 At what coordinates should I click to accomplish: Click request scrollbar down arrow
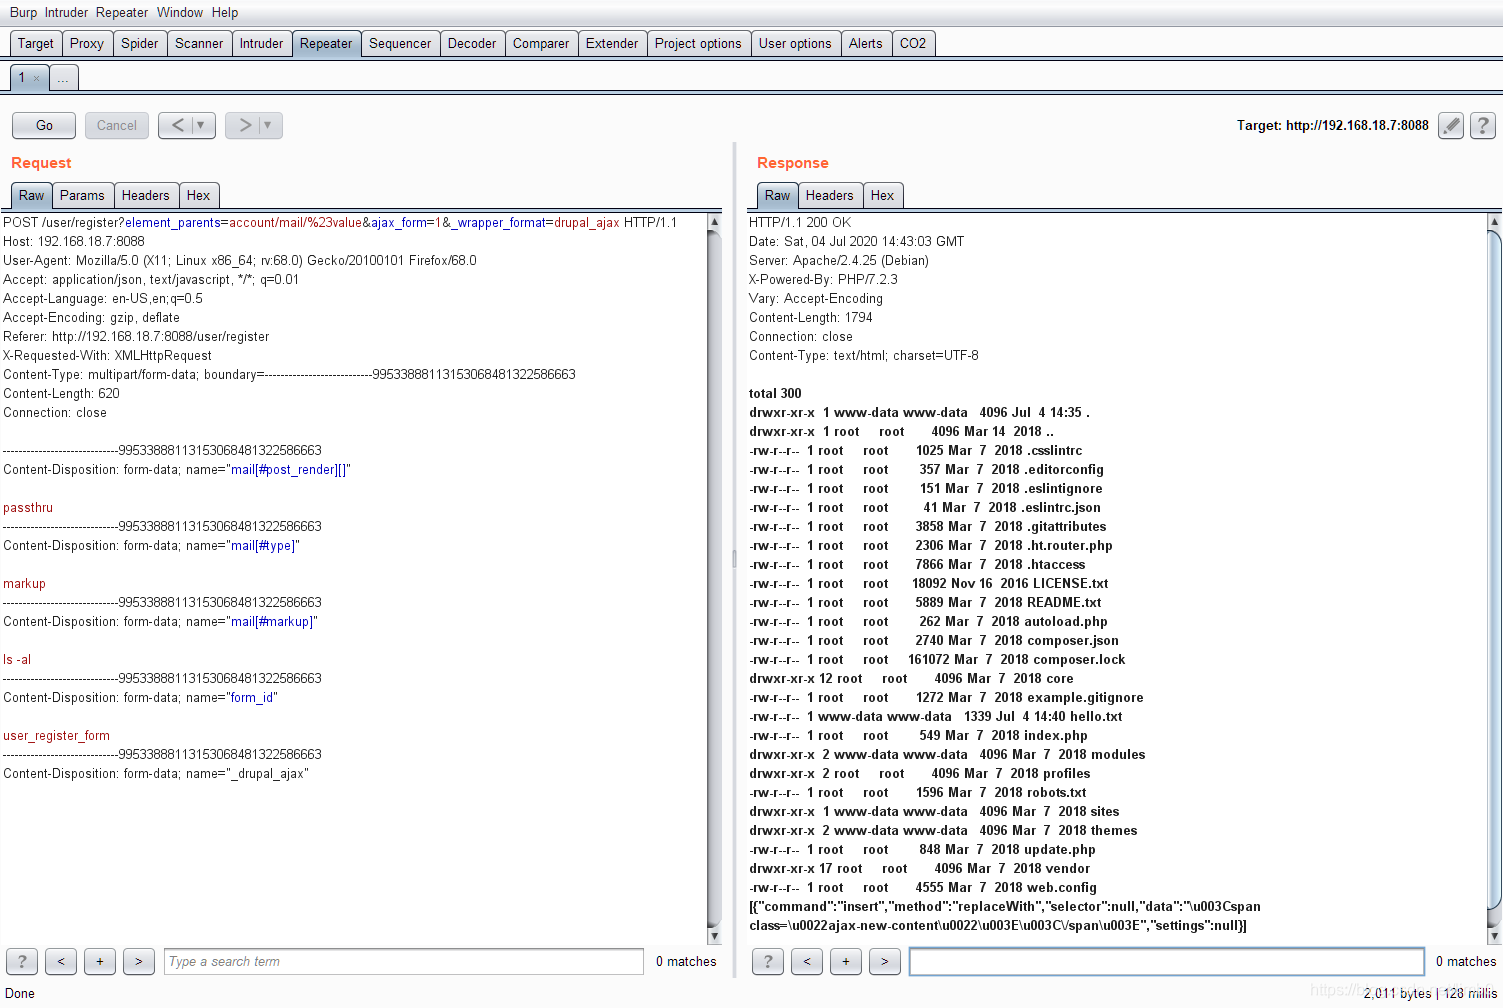tap(714, 936)
